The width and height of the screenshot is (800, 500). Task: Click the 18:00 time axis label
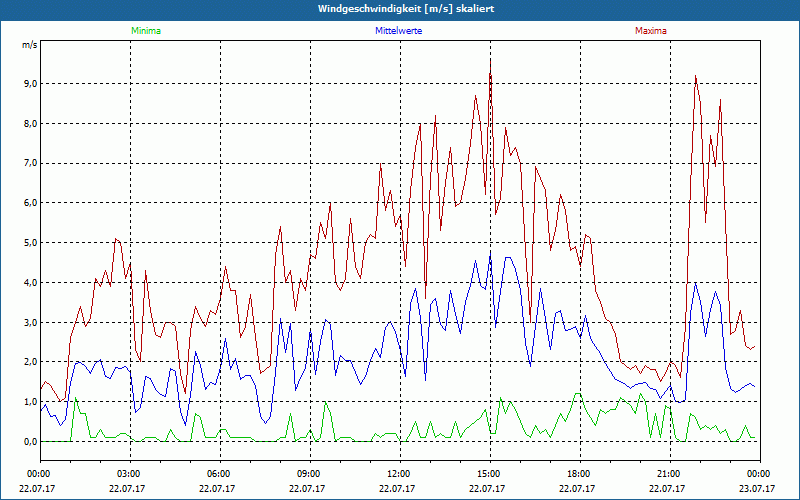[580, 474]
